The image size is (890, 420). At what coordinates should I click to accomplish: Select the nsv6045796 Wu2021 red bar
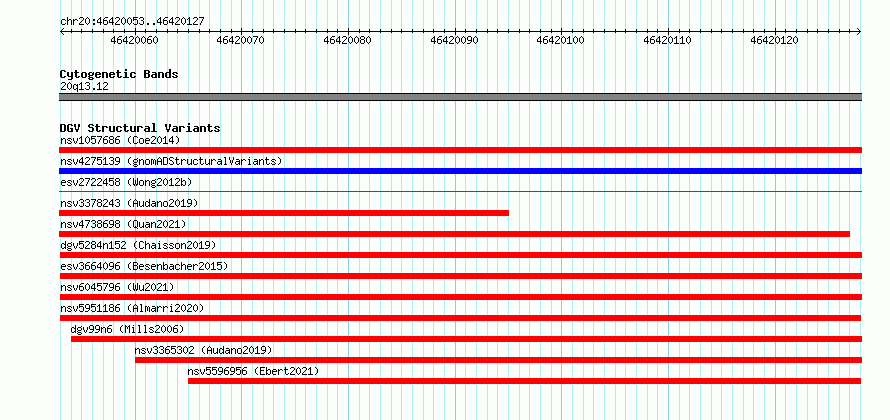[460, 297]
